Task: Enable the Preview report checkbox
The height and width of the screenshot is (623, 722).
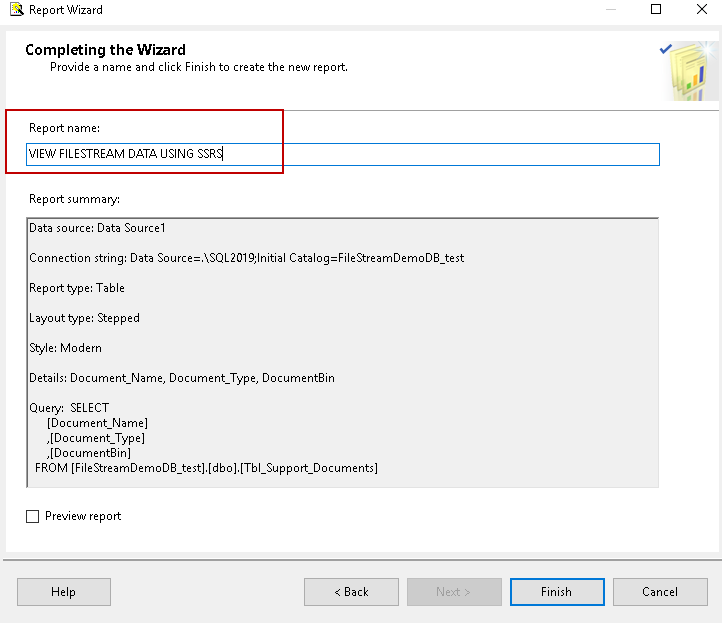Action: pyautogui.click(x=33, y=517)
